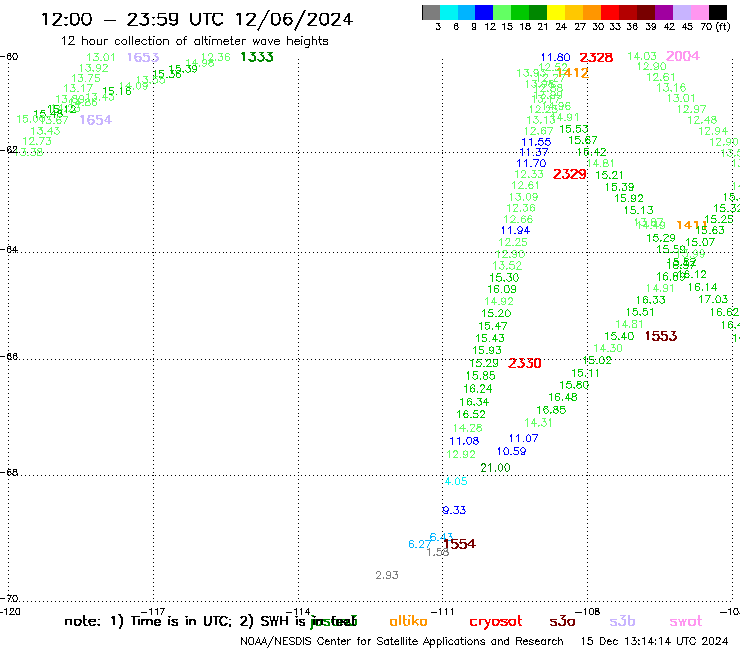Viewport: 740px width, 650px height.
Task: Click the "14.03" wave height value
Action: click(x=642, y=57)
